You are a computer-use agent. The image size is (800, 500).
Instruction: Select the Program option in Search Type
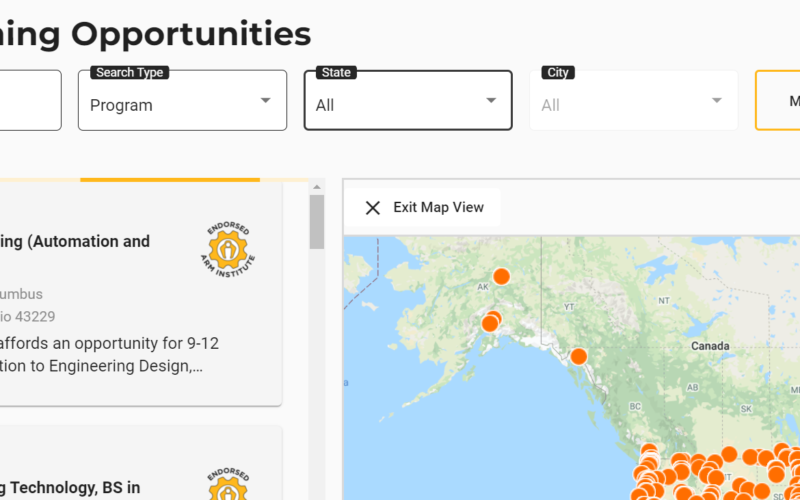coord(122,105)
